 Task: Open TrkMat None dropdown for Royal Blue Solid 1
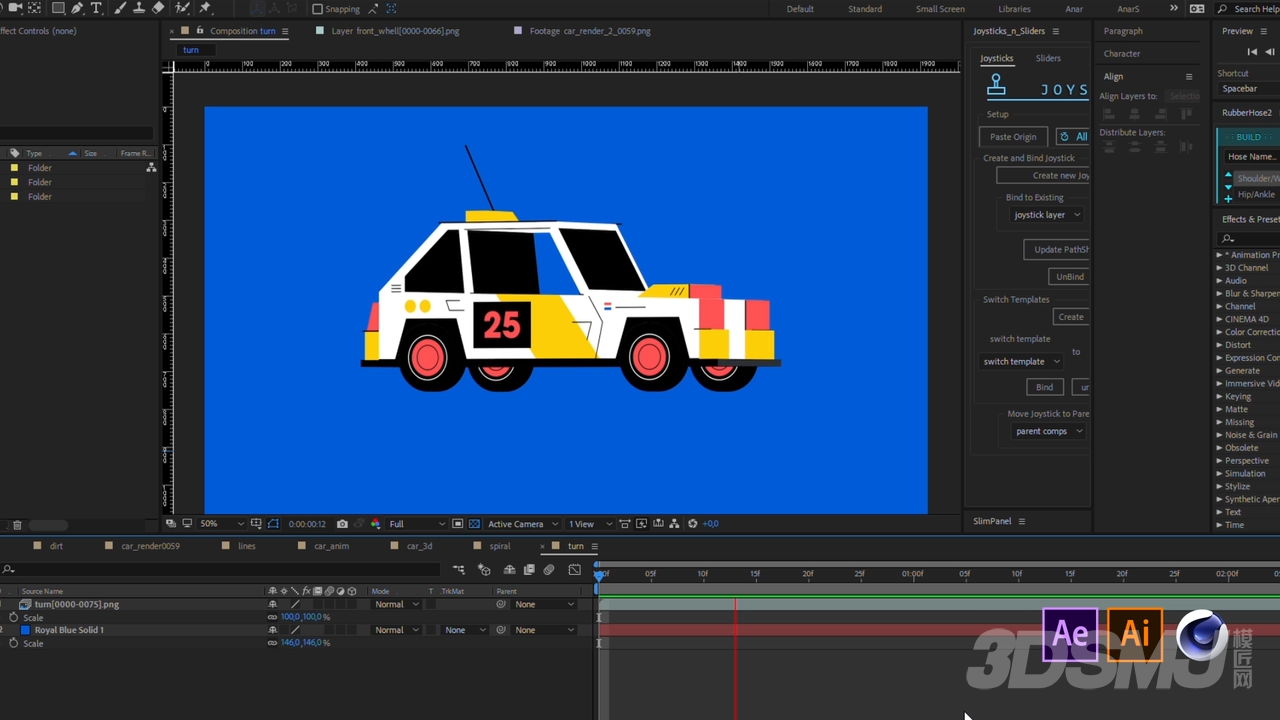(x=464, y=630)
